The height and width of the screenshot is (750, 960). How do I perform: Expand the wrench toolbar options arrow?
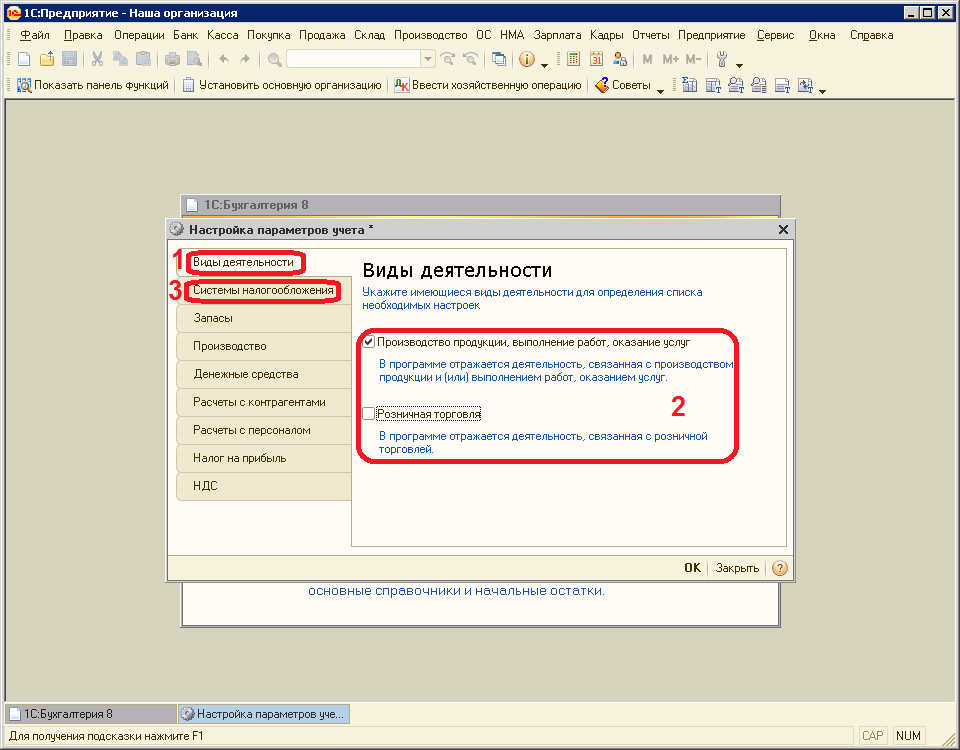(x=740, y=65)
